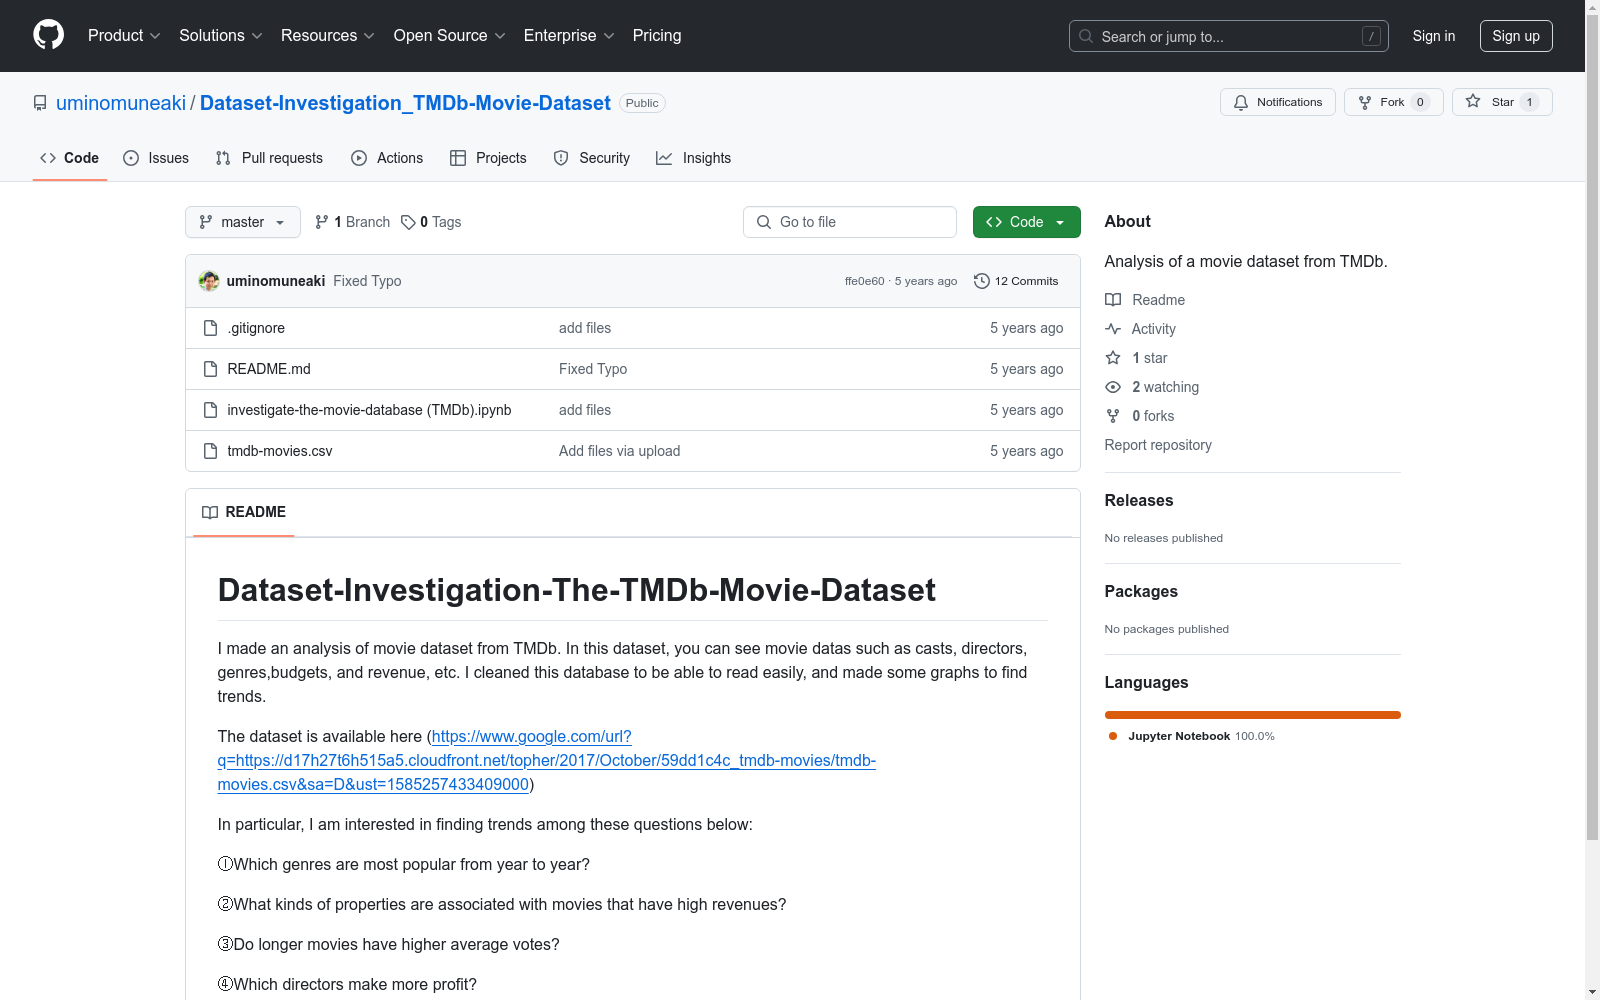Image resolution: width=1600 pixels, height=1000 pixels.
Task: Open the Security tab
Action: click(592, 158)
